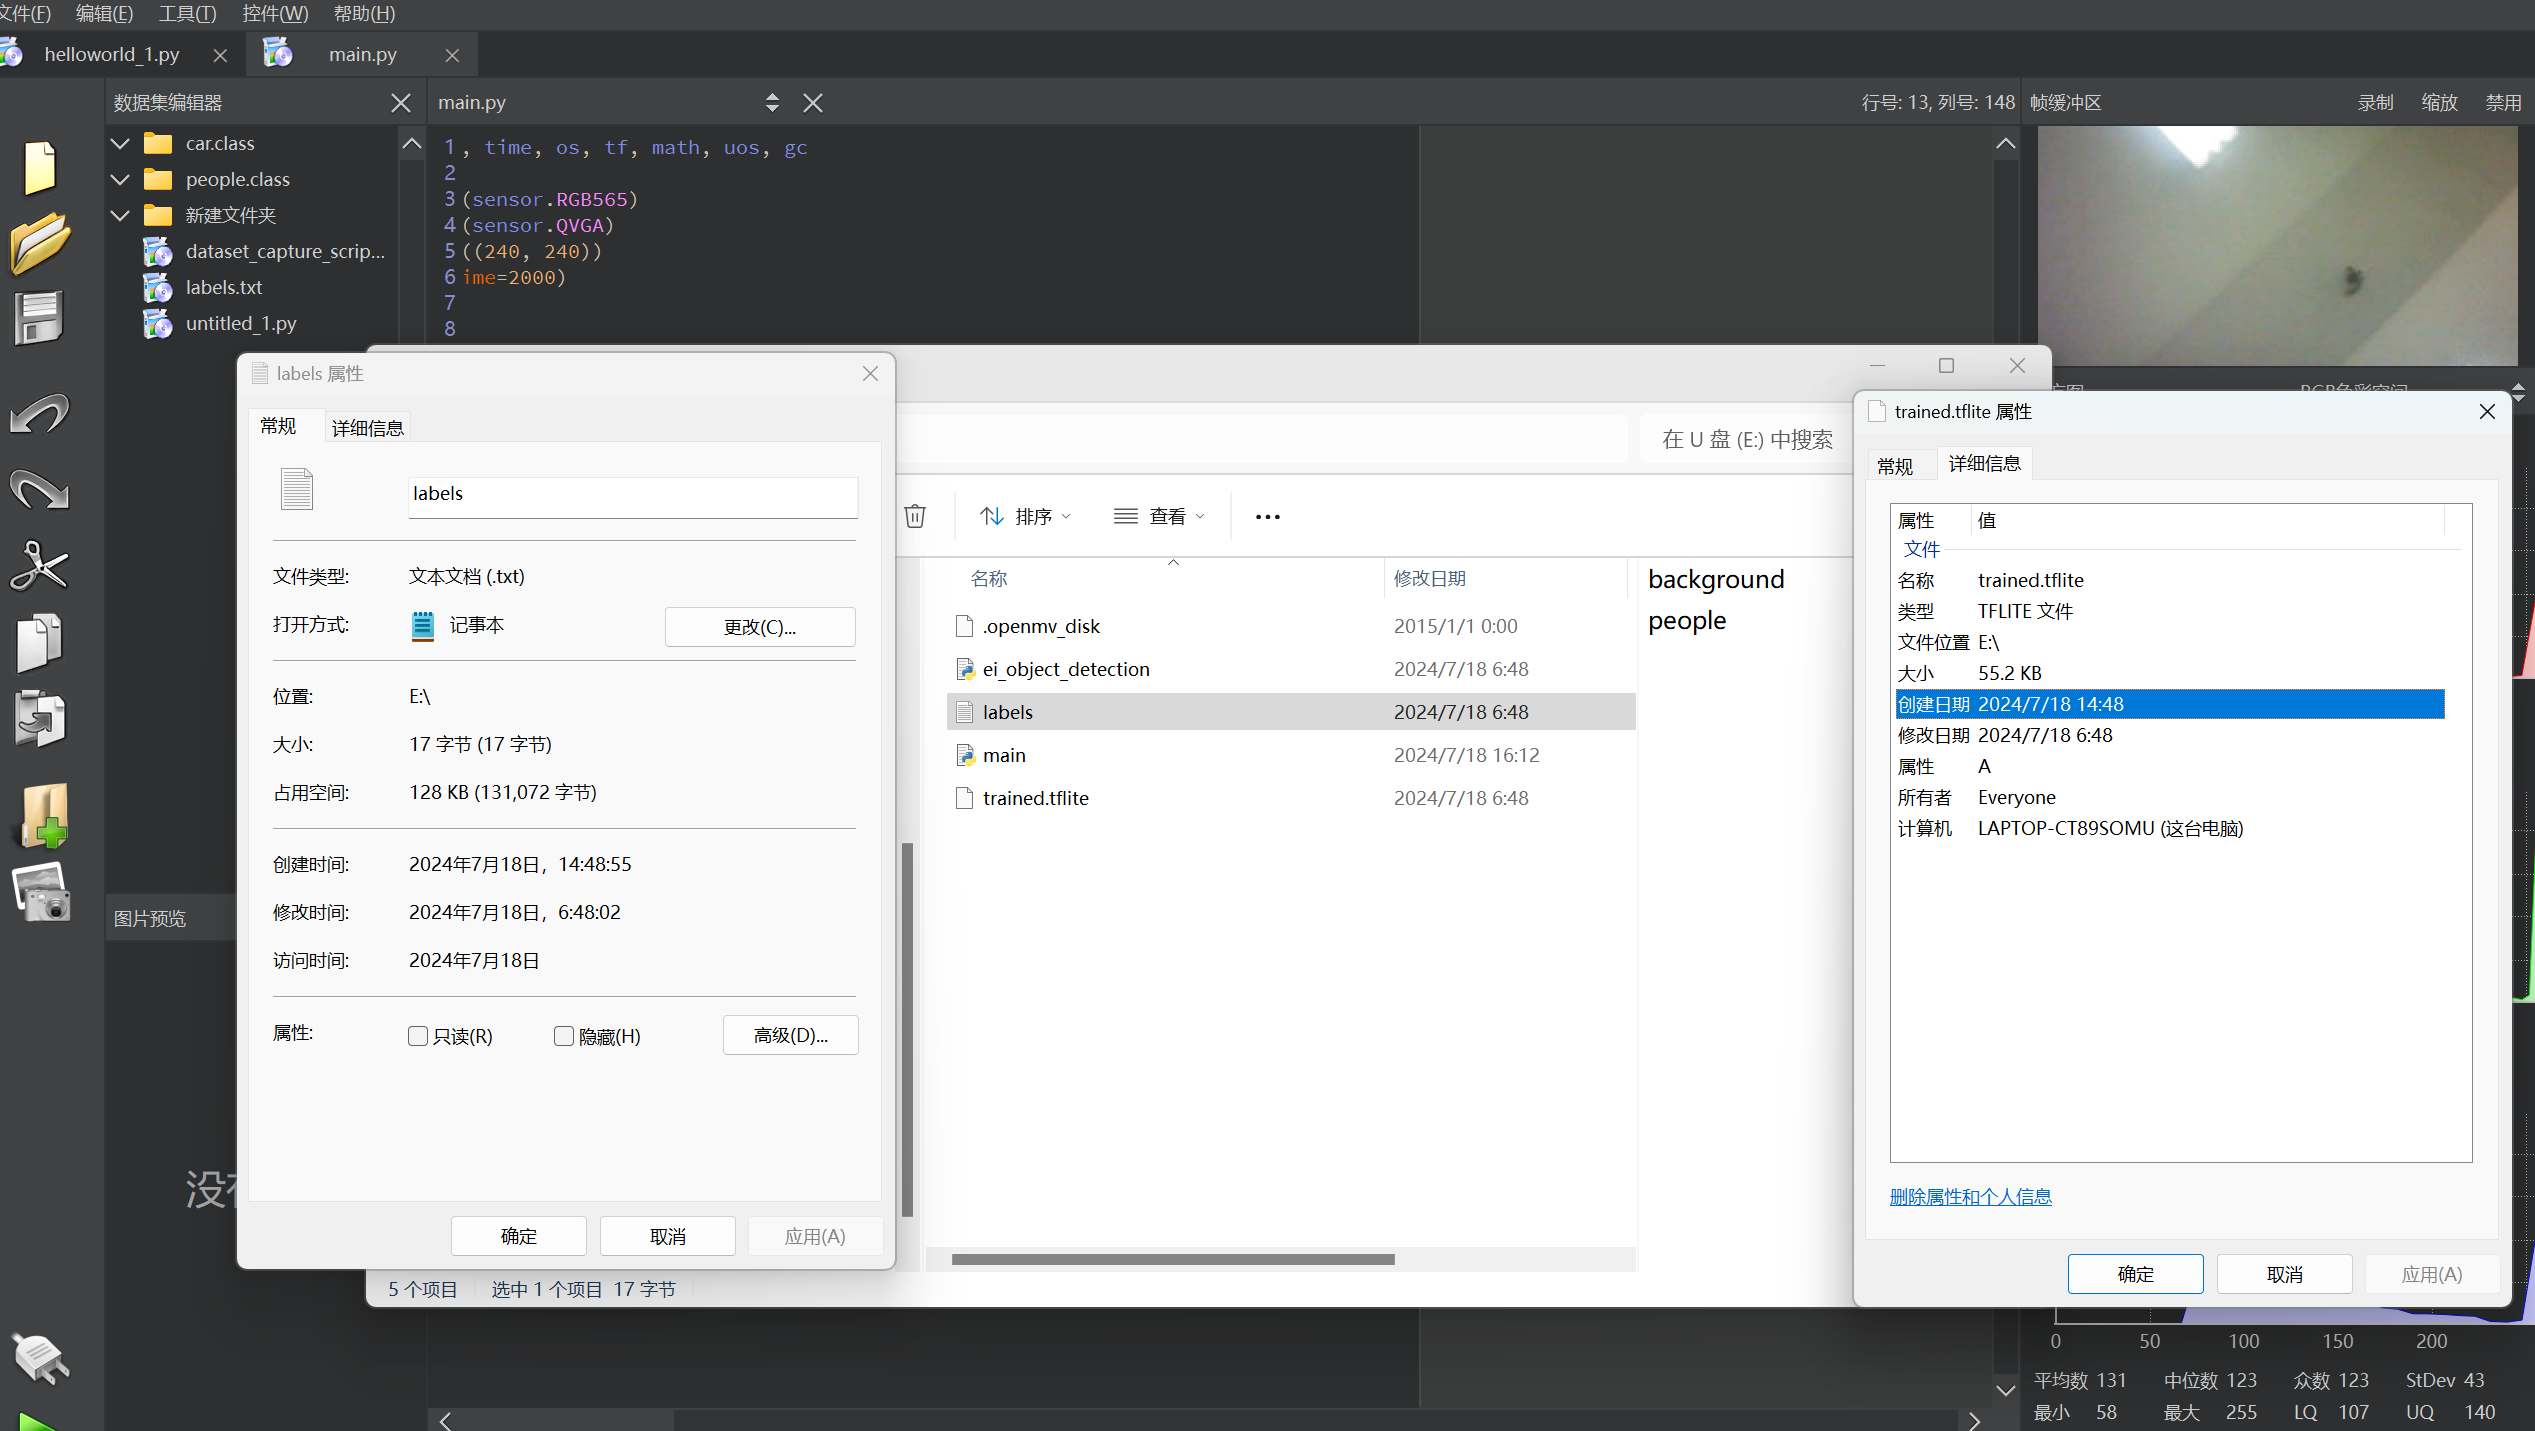Close the labels 属性 dialog
Viewport: 2535px width, 1431px height.
pos(870,373)
